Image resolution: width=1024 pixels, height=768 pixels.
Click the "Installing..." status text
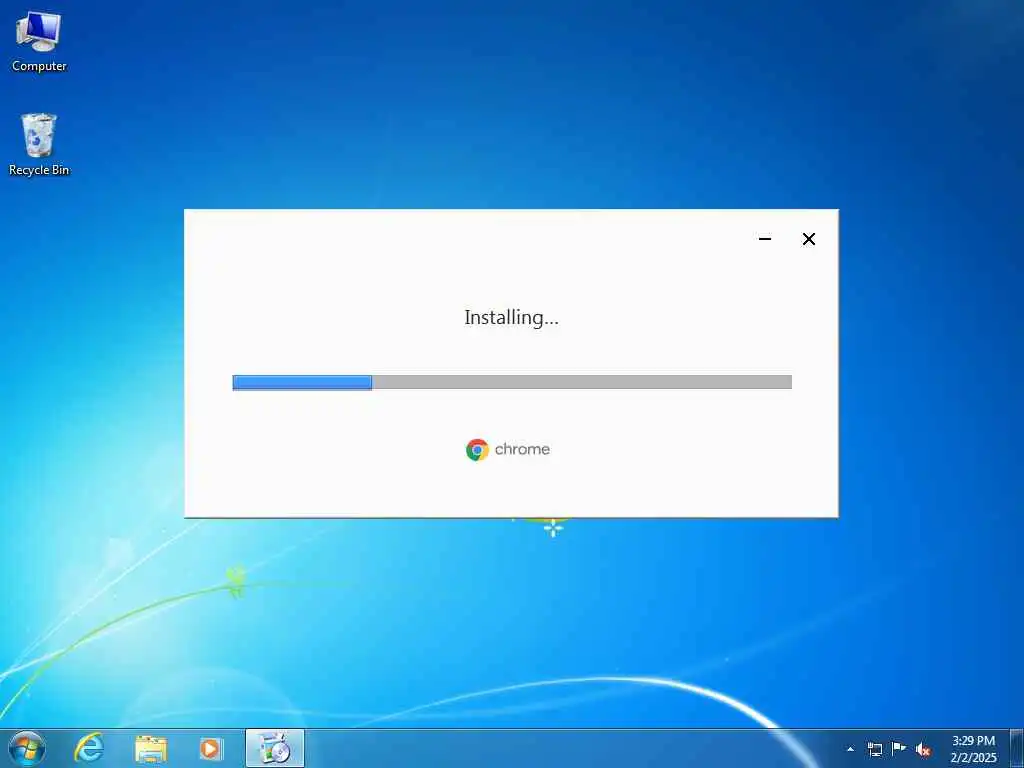[511, 318]
